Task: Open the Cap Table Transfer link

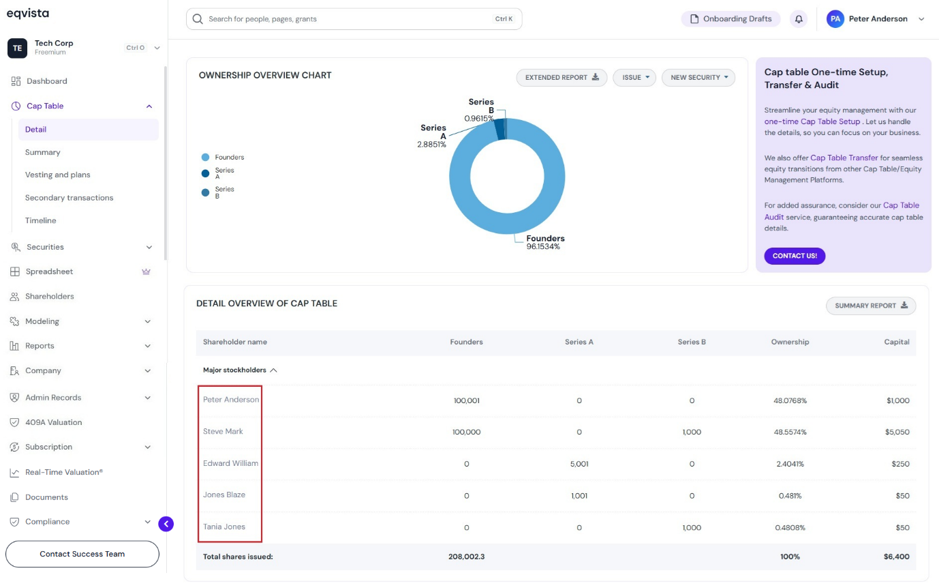Action: (844, 158)
